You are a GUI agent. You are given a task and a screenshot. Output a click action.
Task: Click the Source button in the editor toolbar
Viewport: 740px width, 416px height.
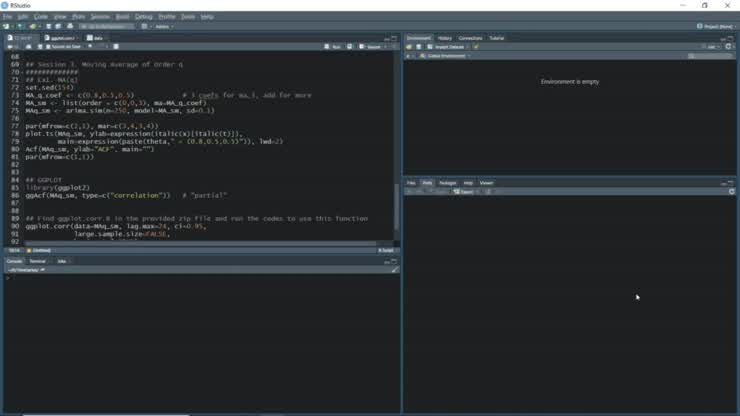tap(370, 47)
